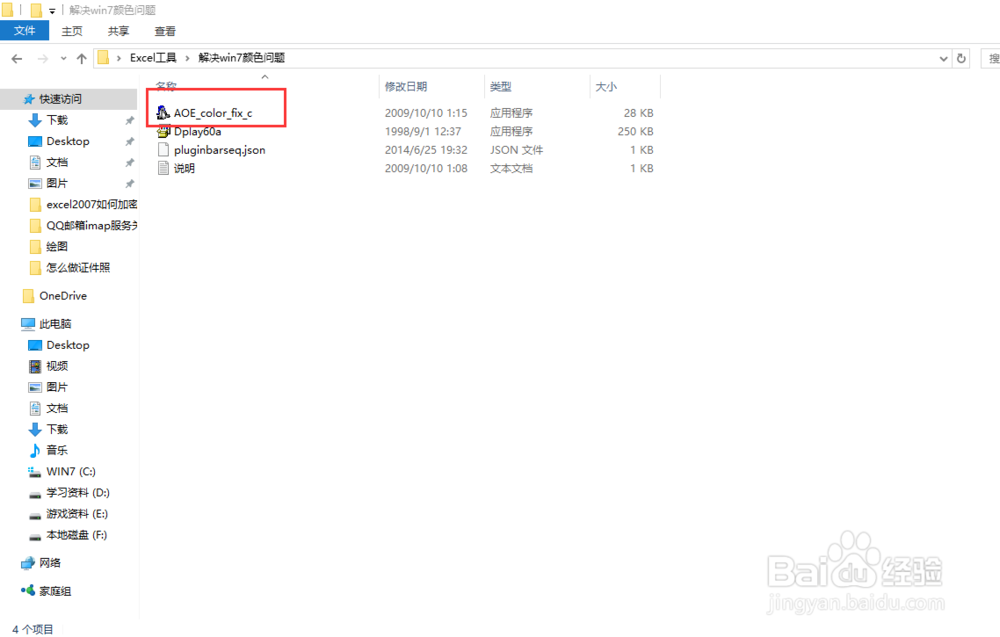Click the 解决win7颜色问题 breadcrumb segment
Screen dimensions: 1000x637
coord(241,58)
